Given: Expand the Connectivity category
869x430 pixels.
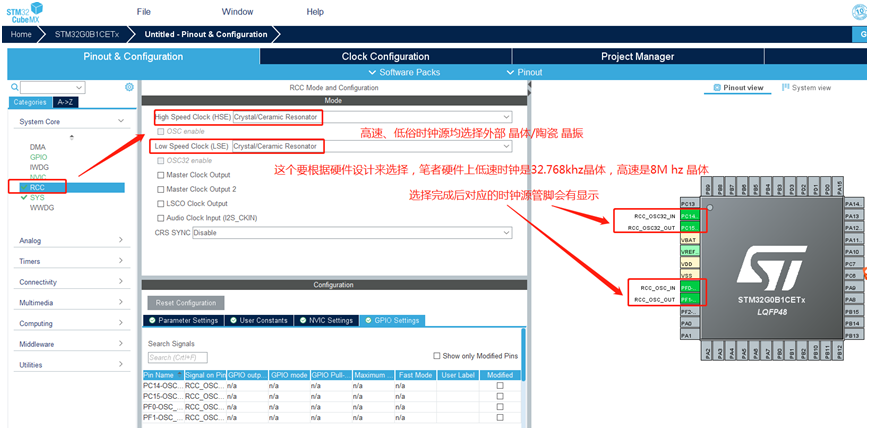Looking at the screenshot, I should 71,282.
